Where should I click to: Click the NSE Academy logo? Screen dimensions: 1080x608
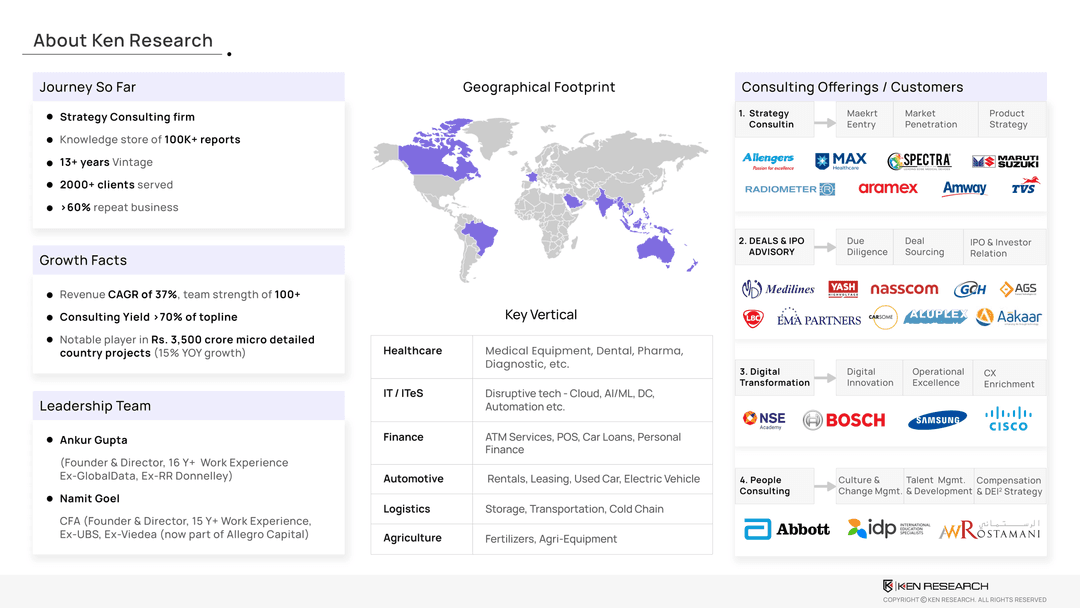click(x=764, y=420)
